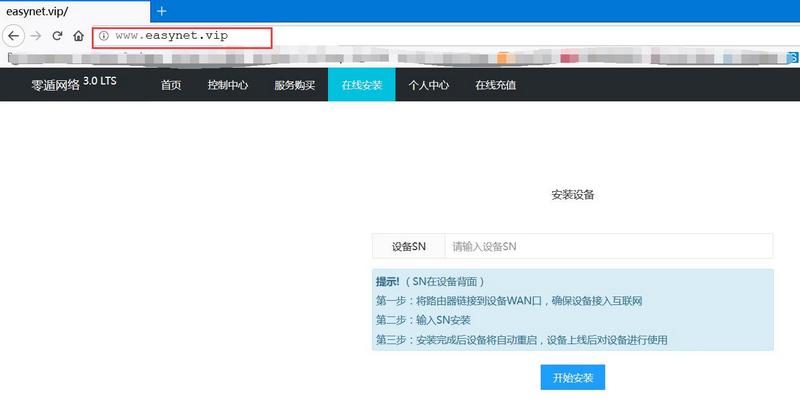Viewport: 800px width, 416px height.
Task: Click the browser back arrow button
Action: [x=12, y=36]
